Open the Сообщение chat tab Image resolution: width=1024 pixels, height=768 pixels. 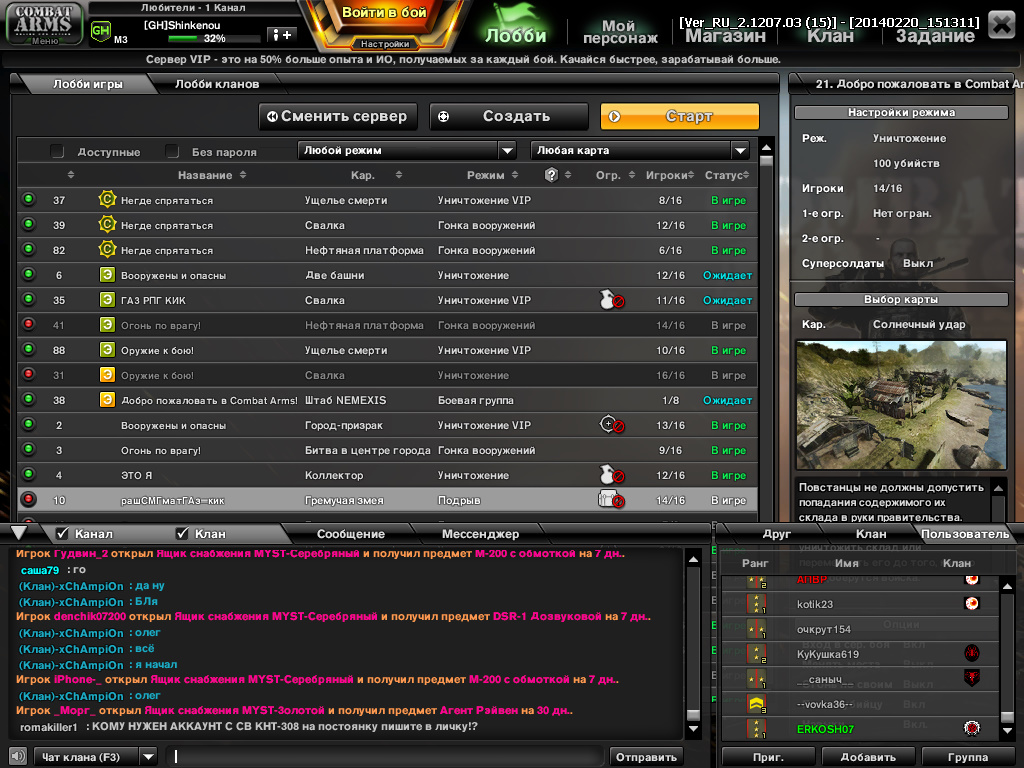[x=351, y=534]
